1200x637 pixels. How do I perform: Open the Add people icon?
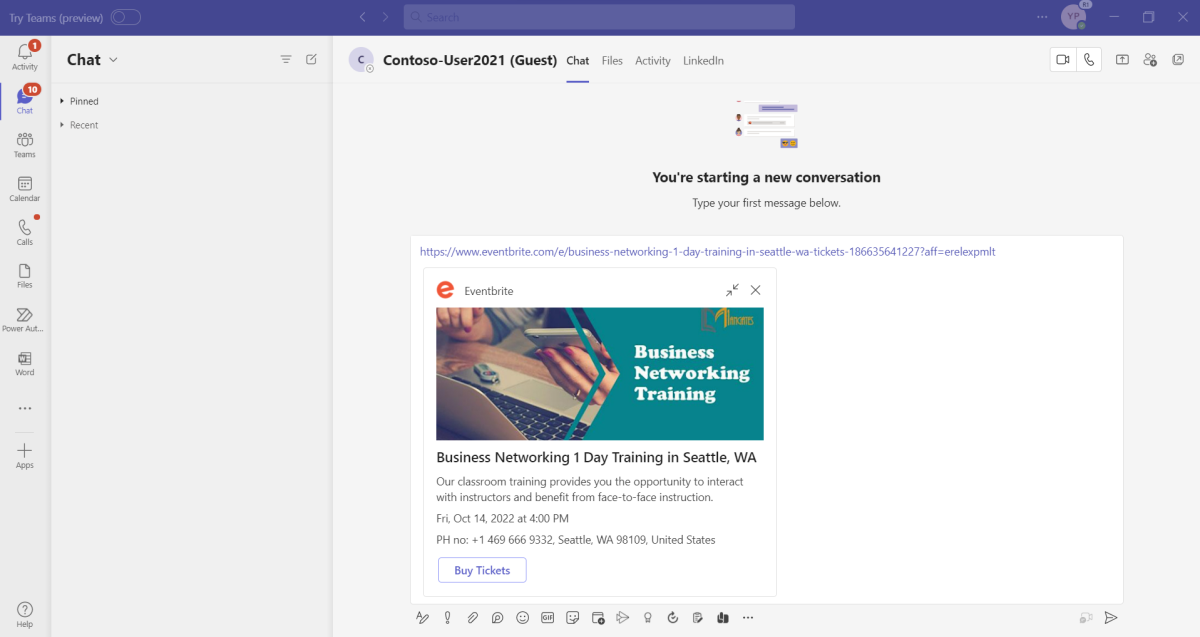point(1150,60)
